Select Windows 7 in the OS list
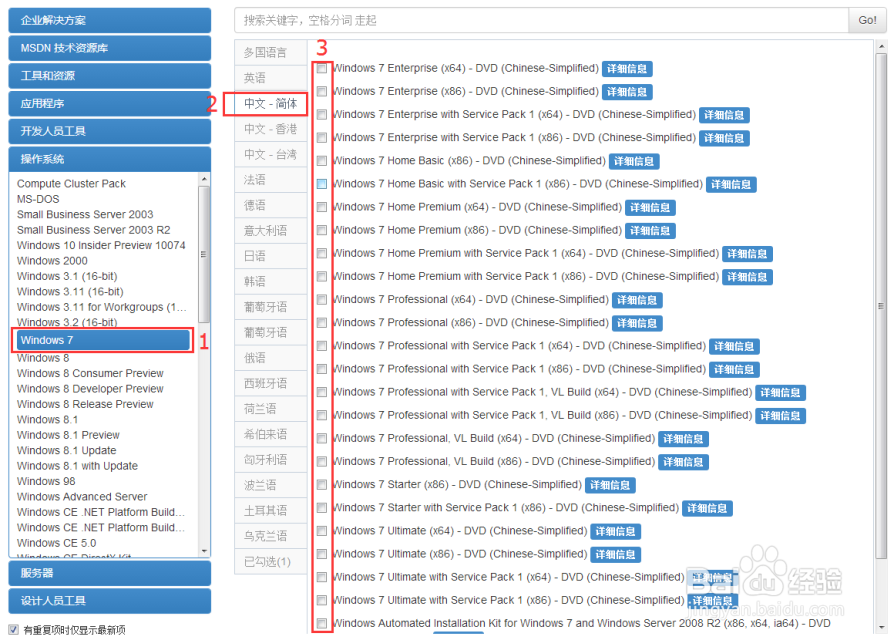 [x=103, y=340]
